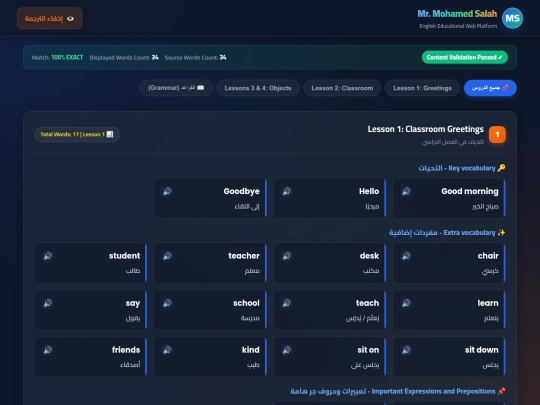Click the word learn
The width and height of the screenshot is (540, 405).
[488, 303]
